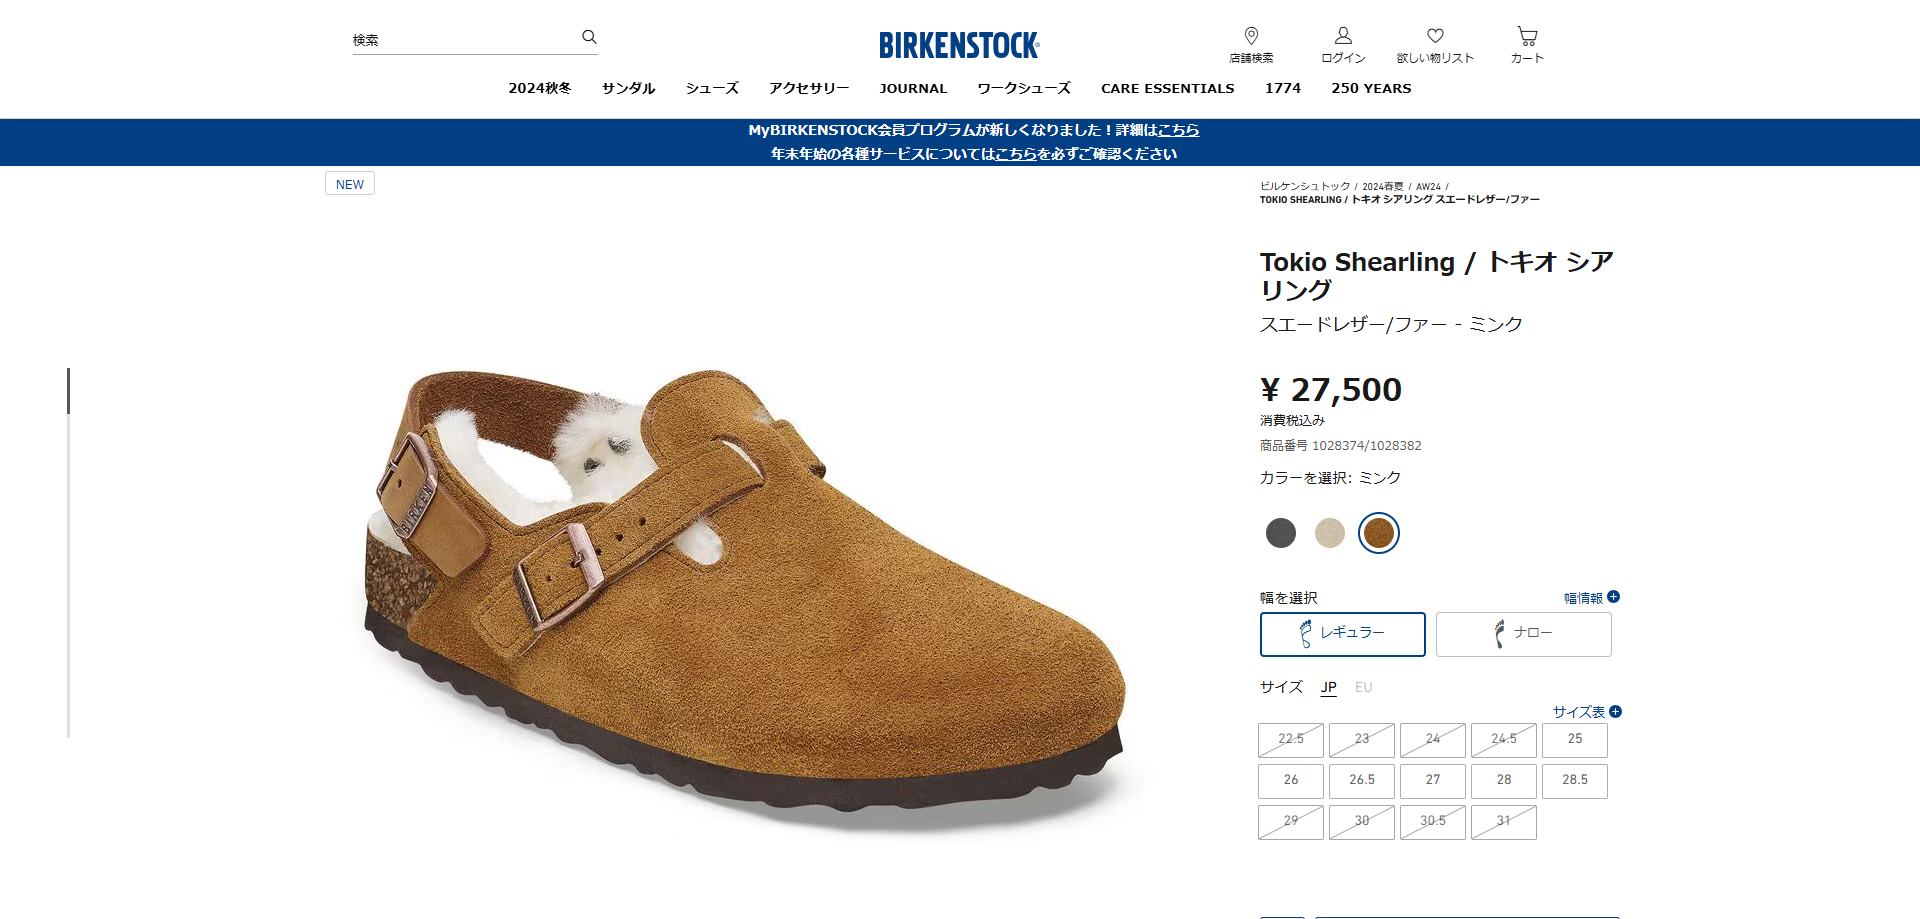Switch to the JP size tab
This screenshot has width=1920, height=919.
[1328, 687]
